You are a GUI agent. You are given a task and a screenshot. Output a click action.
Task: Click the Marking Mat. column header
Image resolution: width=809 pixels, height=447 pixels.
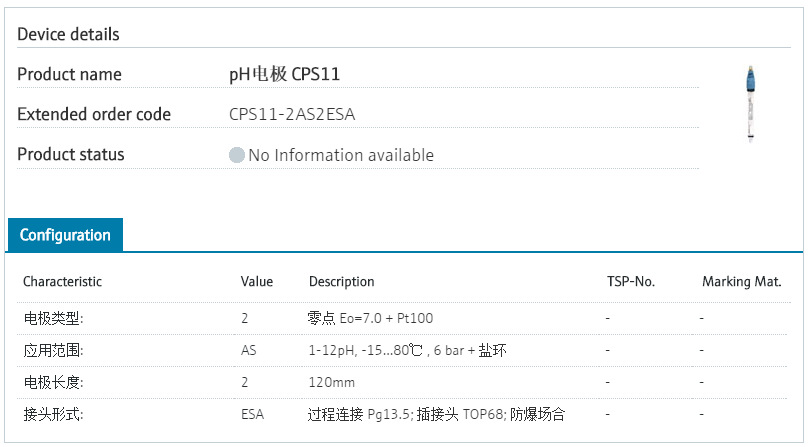pyautogui.click(x=741, y=282)
